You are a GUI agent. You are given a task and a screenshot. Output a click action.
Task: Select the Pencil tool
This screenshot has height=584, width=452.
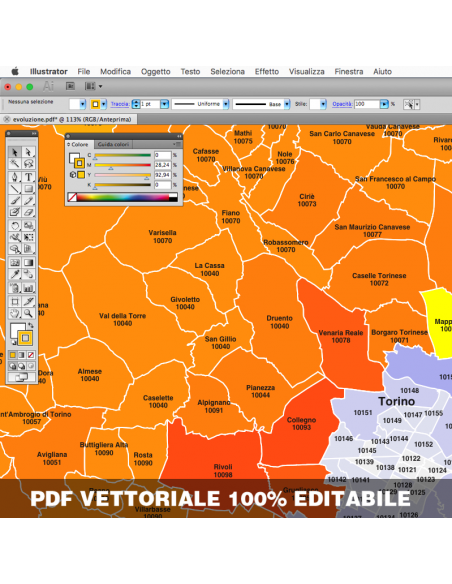pyautogui.click(x=28, y=201)
